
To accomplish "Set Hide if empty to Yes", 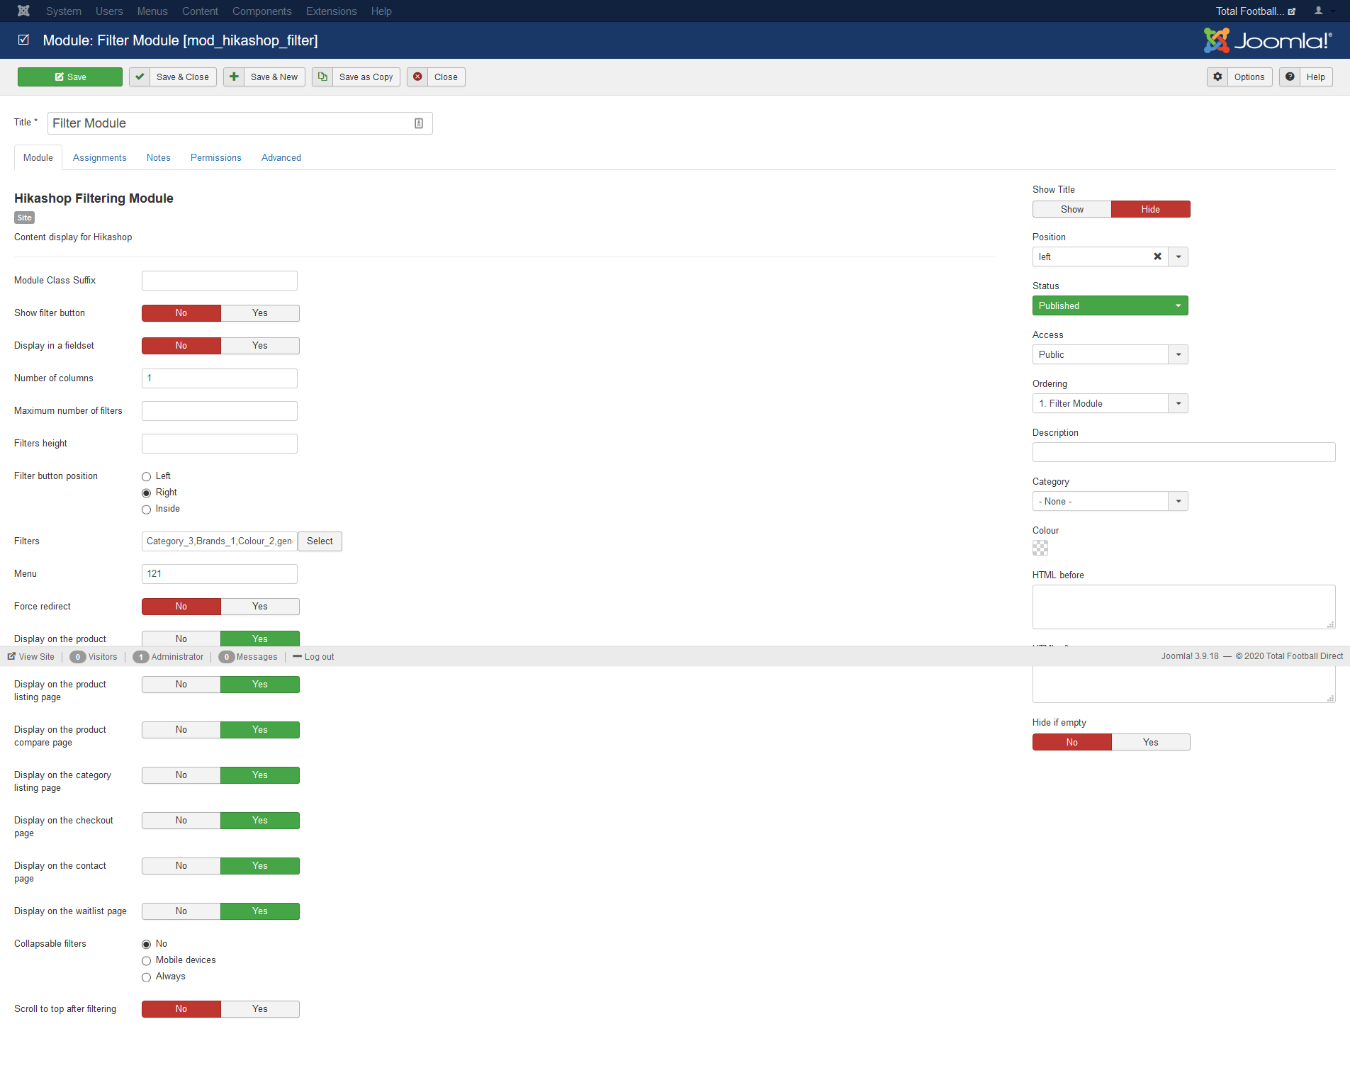I will pos(1151,742).
